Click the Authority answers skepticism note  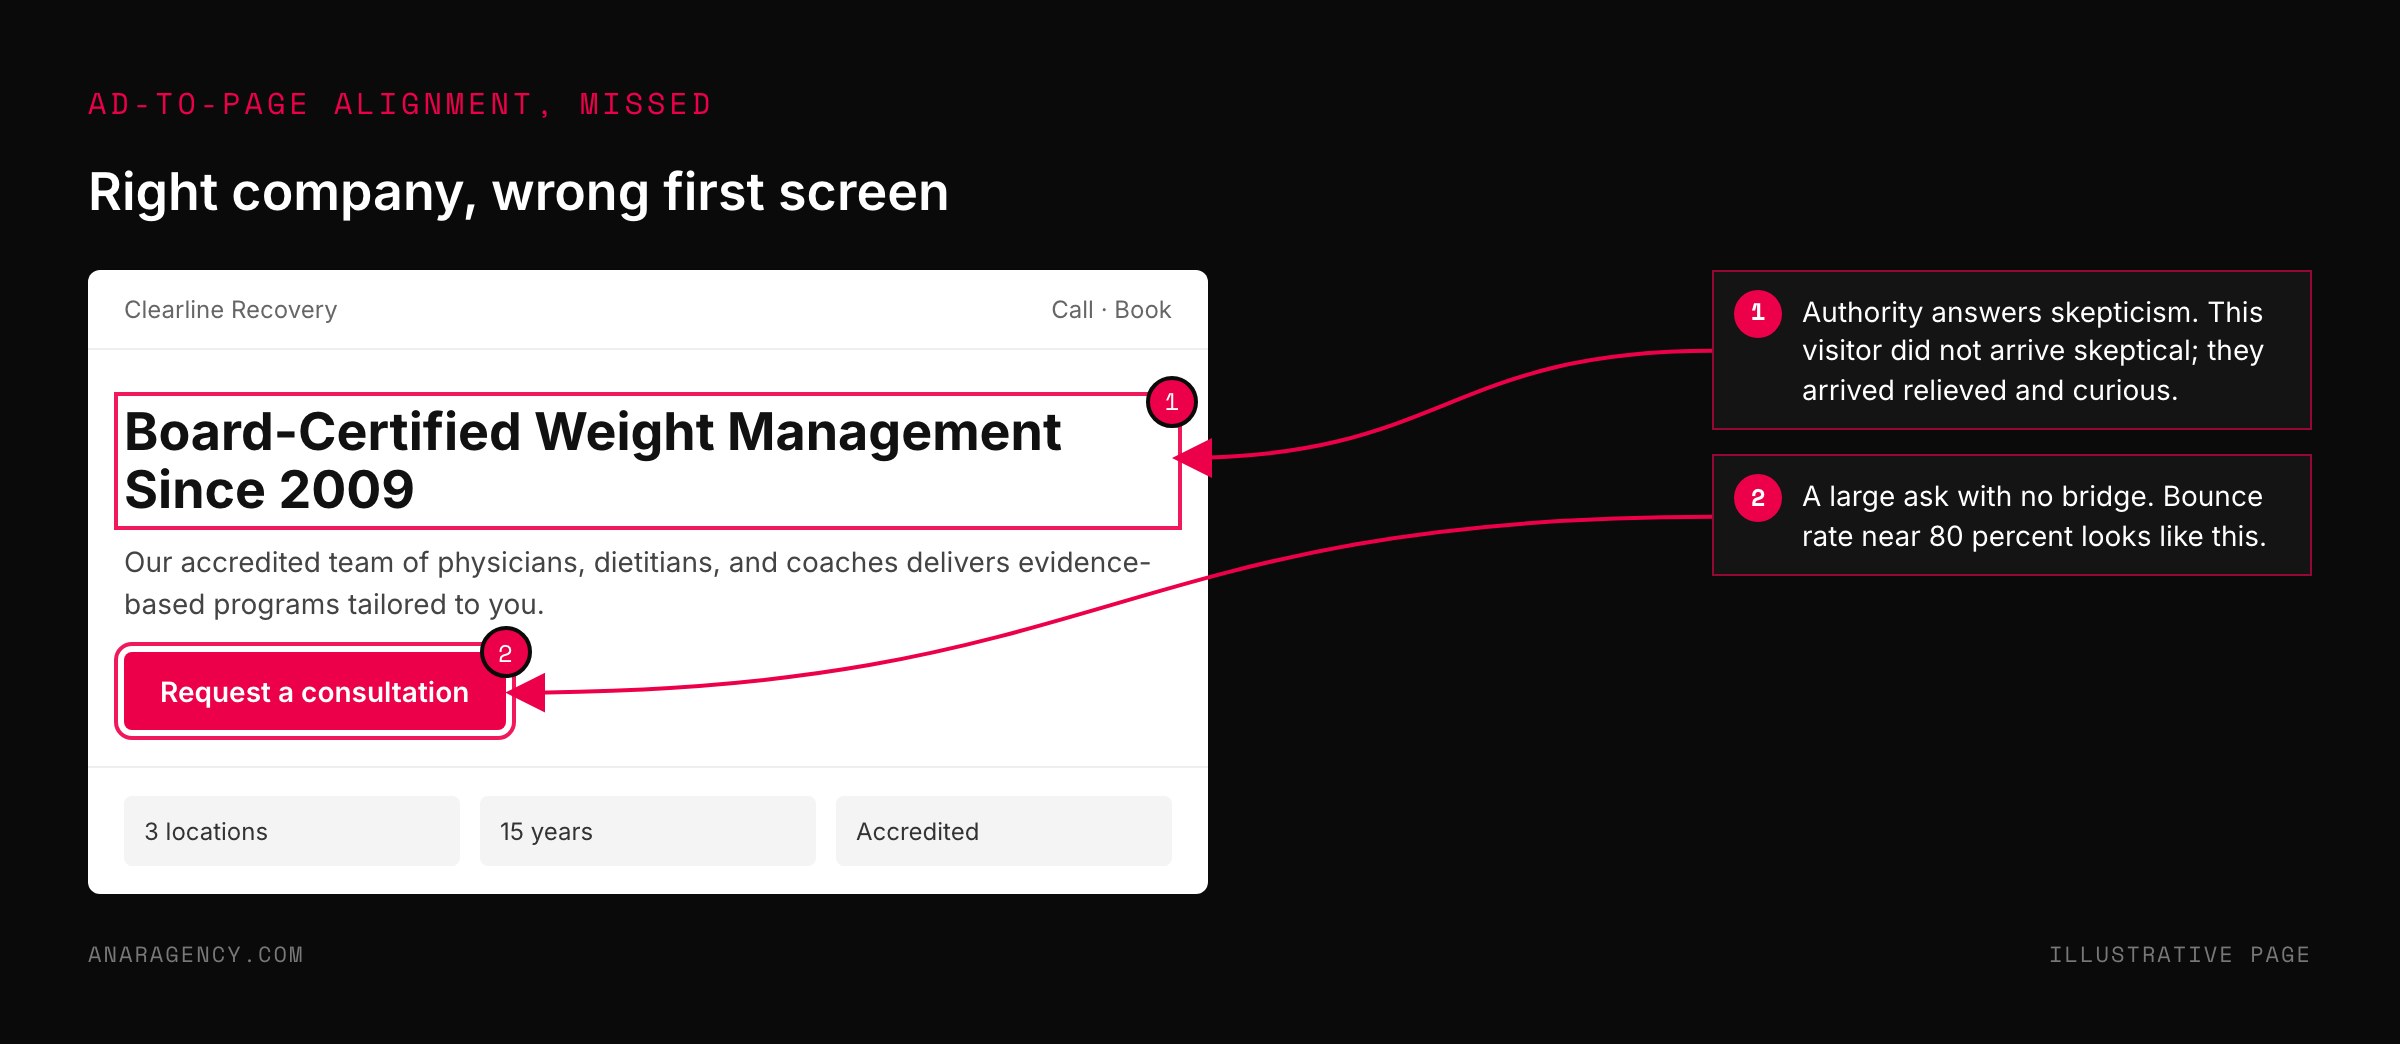click(x=2012, y=350)
